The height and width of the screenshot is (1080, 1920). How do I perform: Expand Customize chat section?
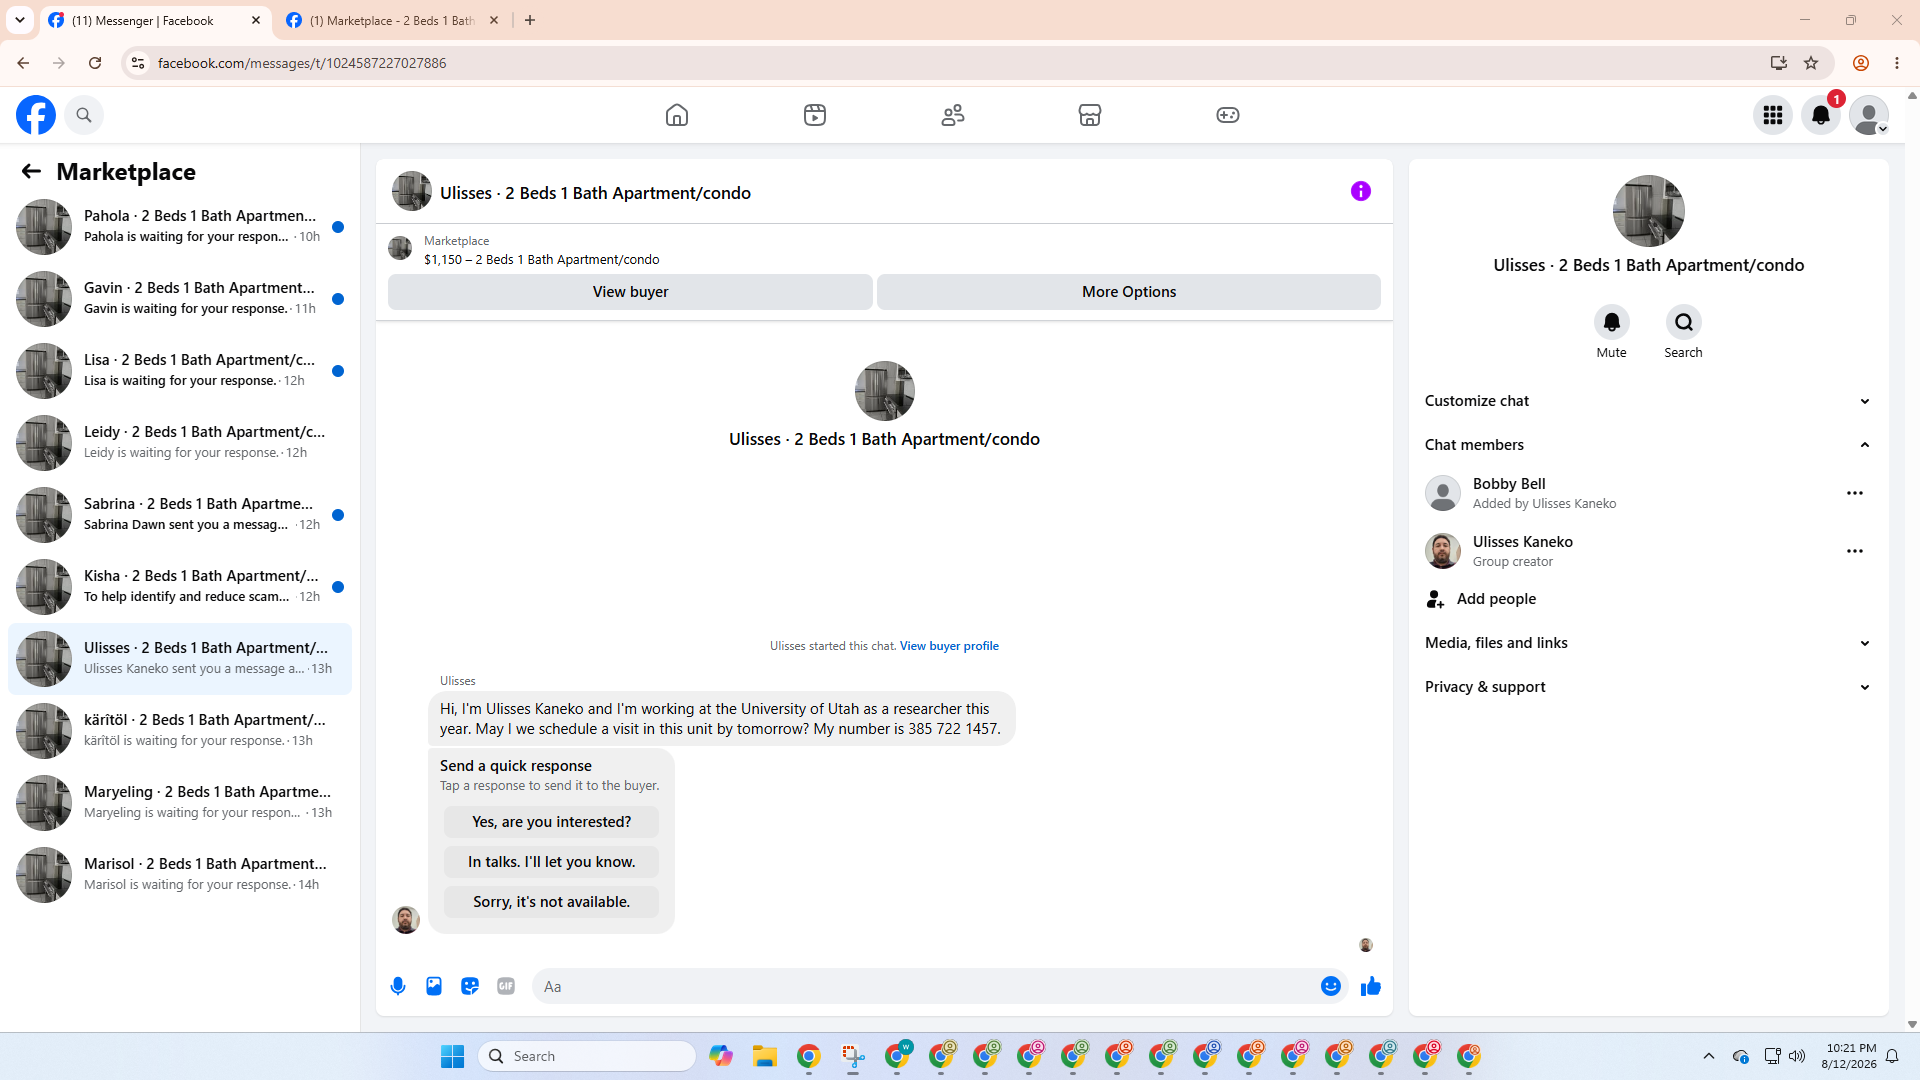coord(1648,401)
